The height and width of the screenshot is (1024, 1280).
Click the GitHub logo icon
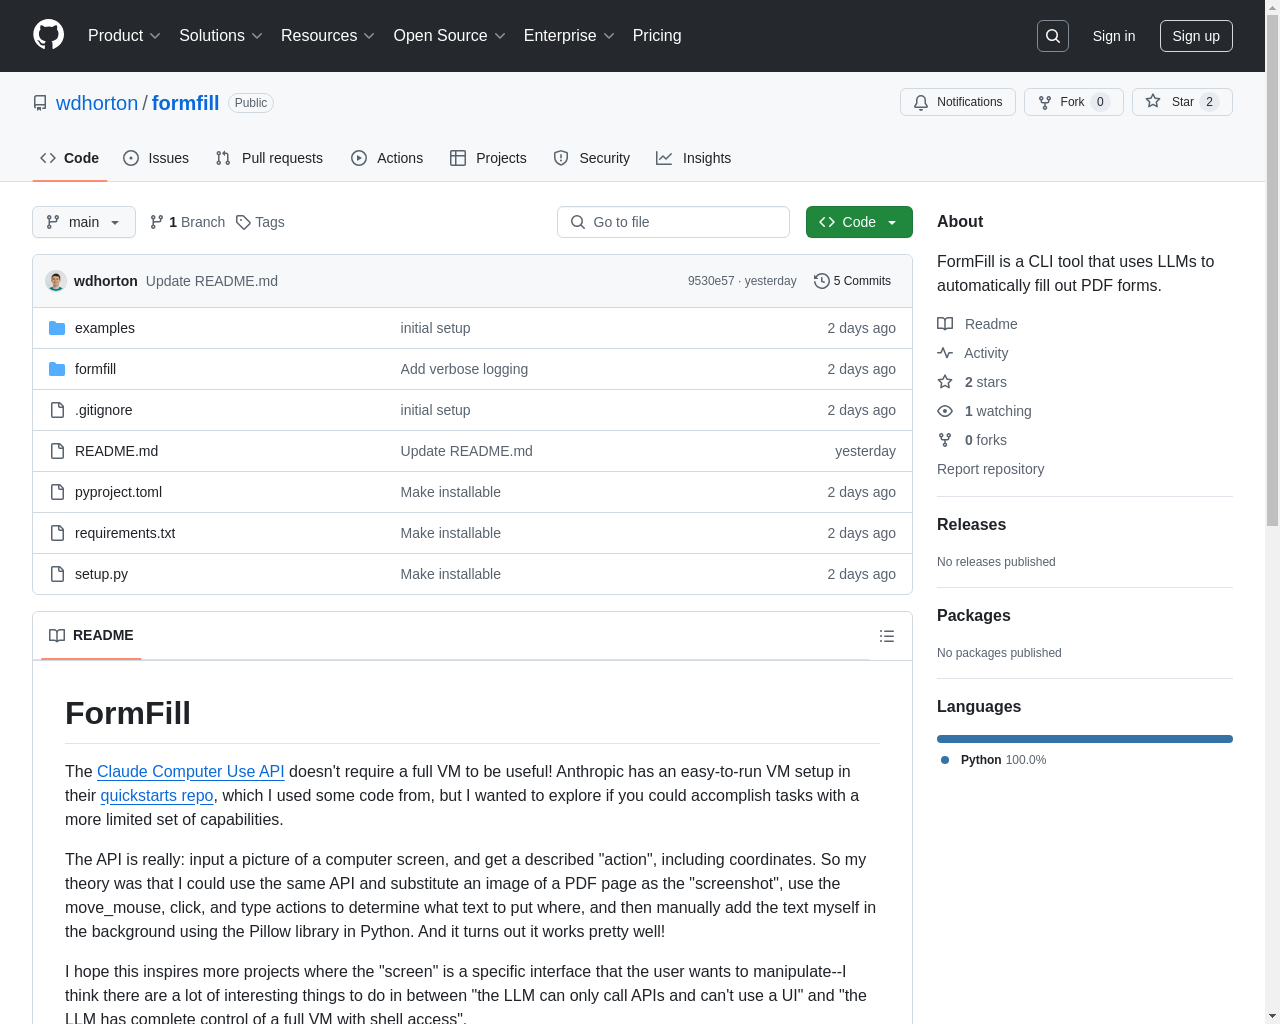point(48,35)
